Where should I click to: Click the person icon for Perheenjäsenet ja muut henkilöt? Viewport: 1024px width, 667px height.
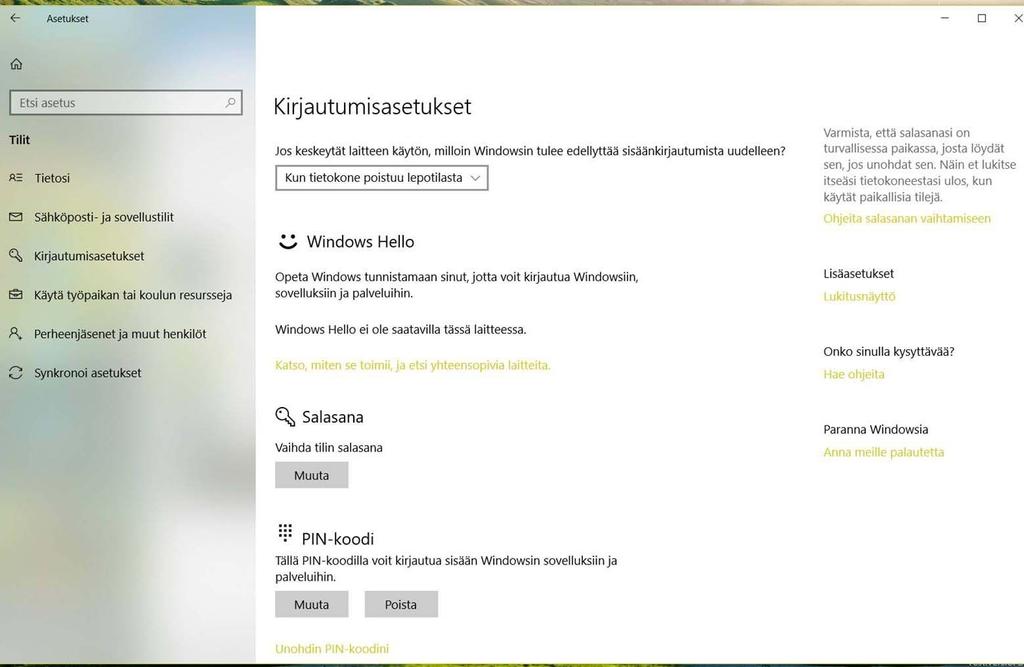coord(16,333)
